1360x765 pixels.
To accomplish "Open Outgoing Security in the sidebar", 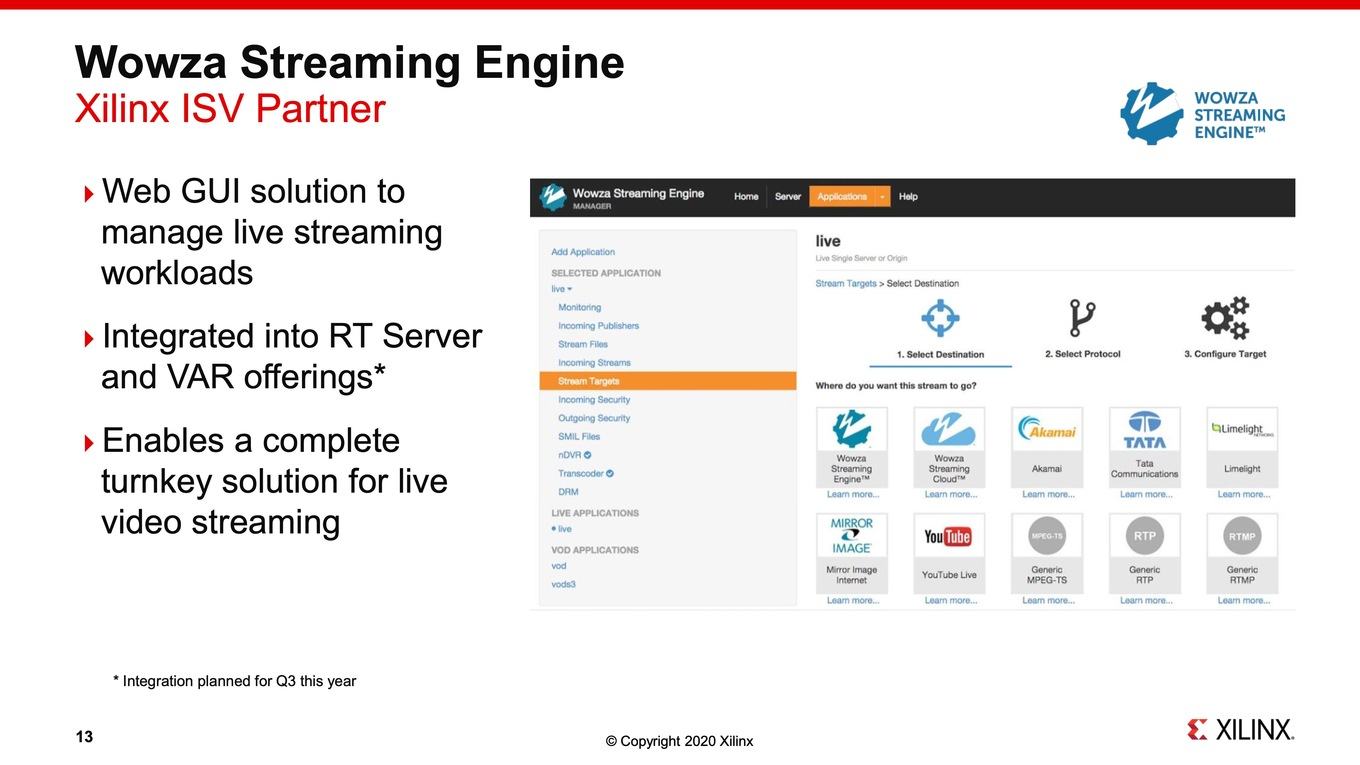I will 594,418.
